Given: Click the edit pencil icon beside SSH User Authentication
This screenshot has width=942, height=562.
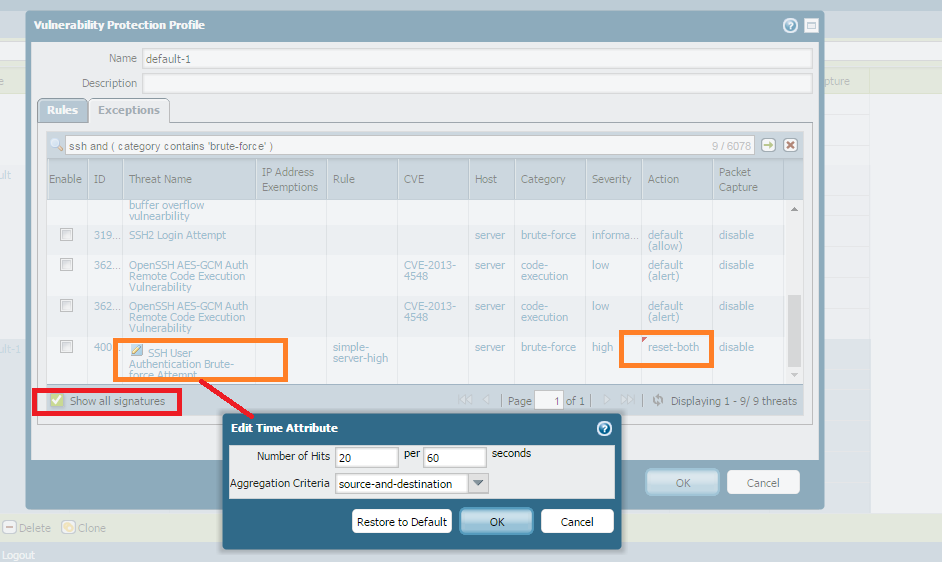Looking at the screenshot, I should (137, 351).
